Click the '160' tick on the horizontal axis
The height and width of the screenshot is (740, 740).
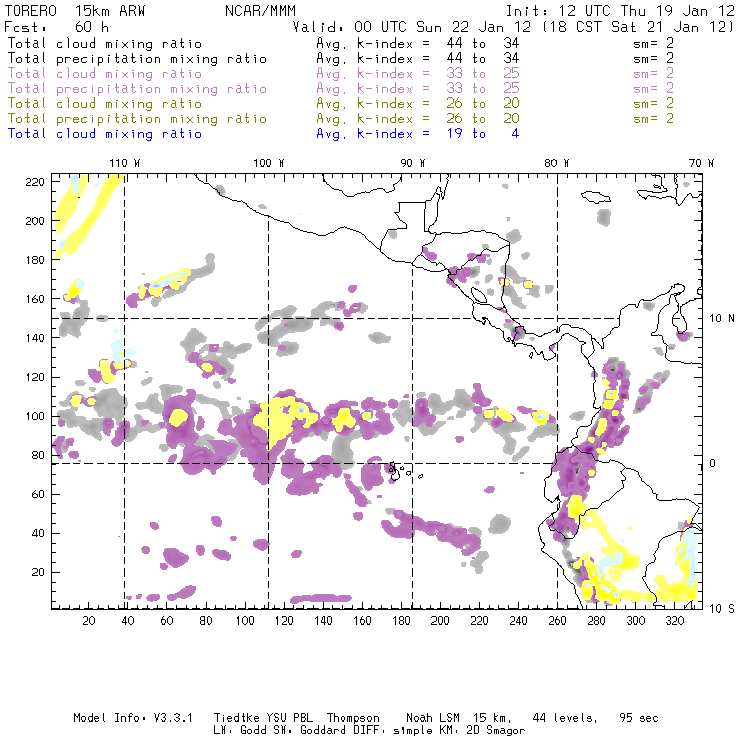click(x=362, y=621)
